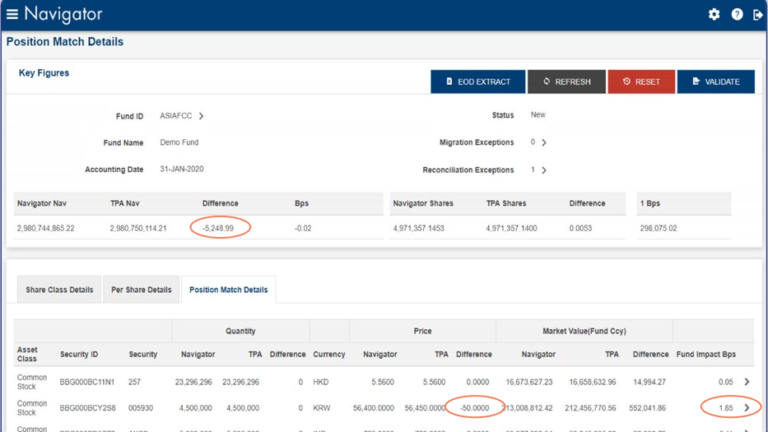Click Fund Impact Bps value 0.05
The image size is (768, 432).
726,382
